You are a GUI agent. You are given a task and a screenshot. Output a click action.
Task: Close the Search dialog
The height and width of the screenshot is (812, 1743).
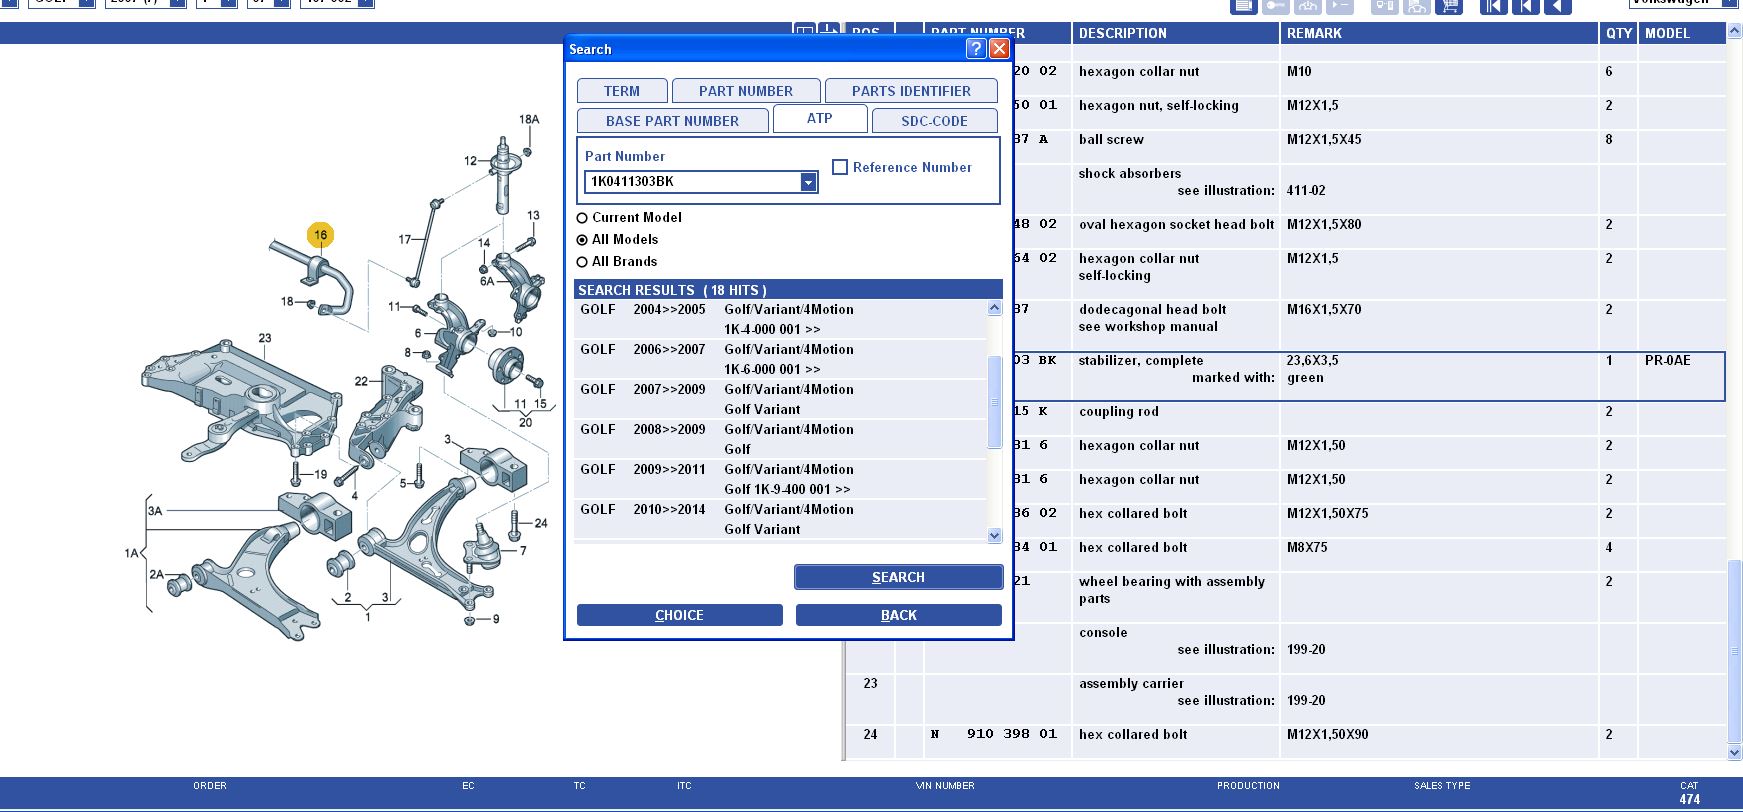[x=999, y=49]
